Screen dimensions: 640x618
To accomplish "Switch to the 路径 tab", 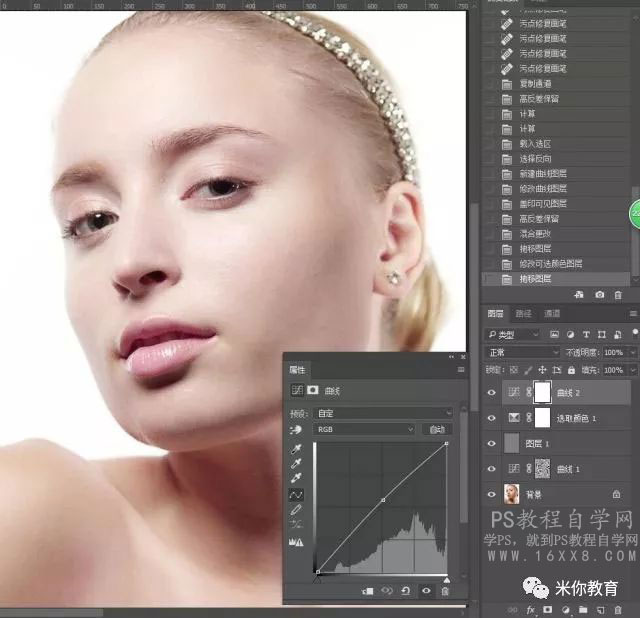I will click(x=523, y=313).
